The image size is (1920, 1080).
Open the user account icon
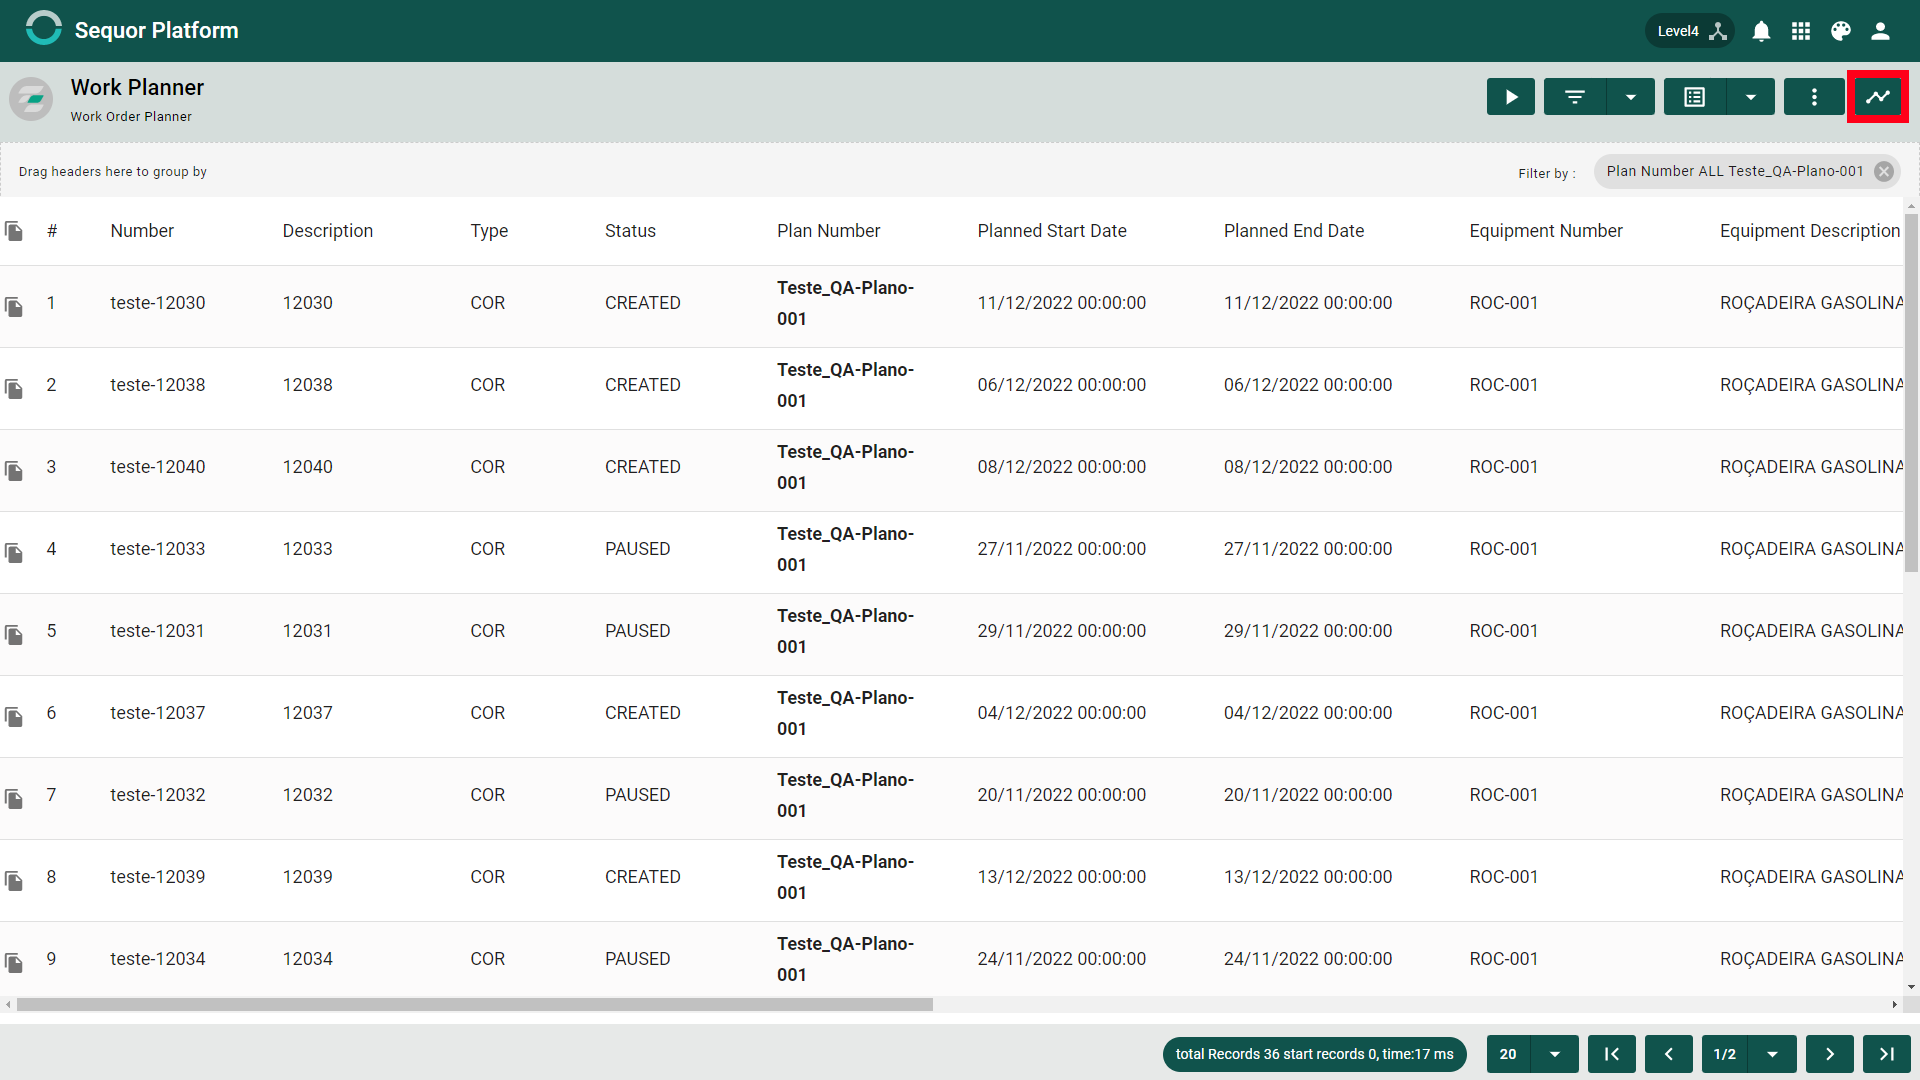[1881, 31]
